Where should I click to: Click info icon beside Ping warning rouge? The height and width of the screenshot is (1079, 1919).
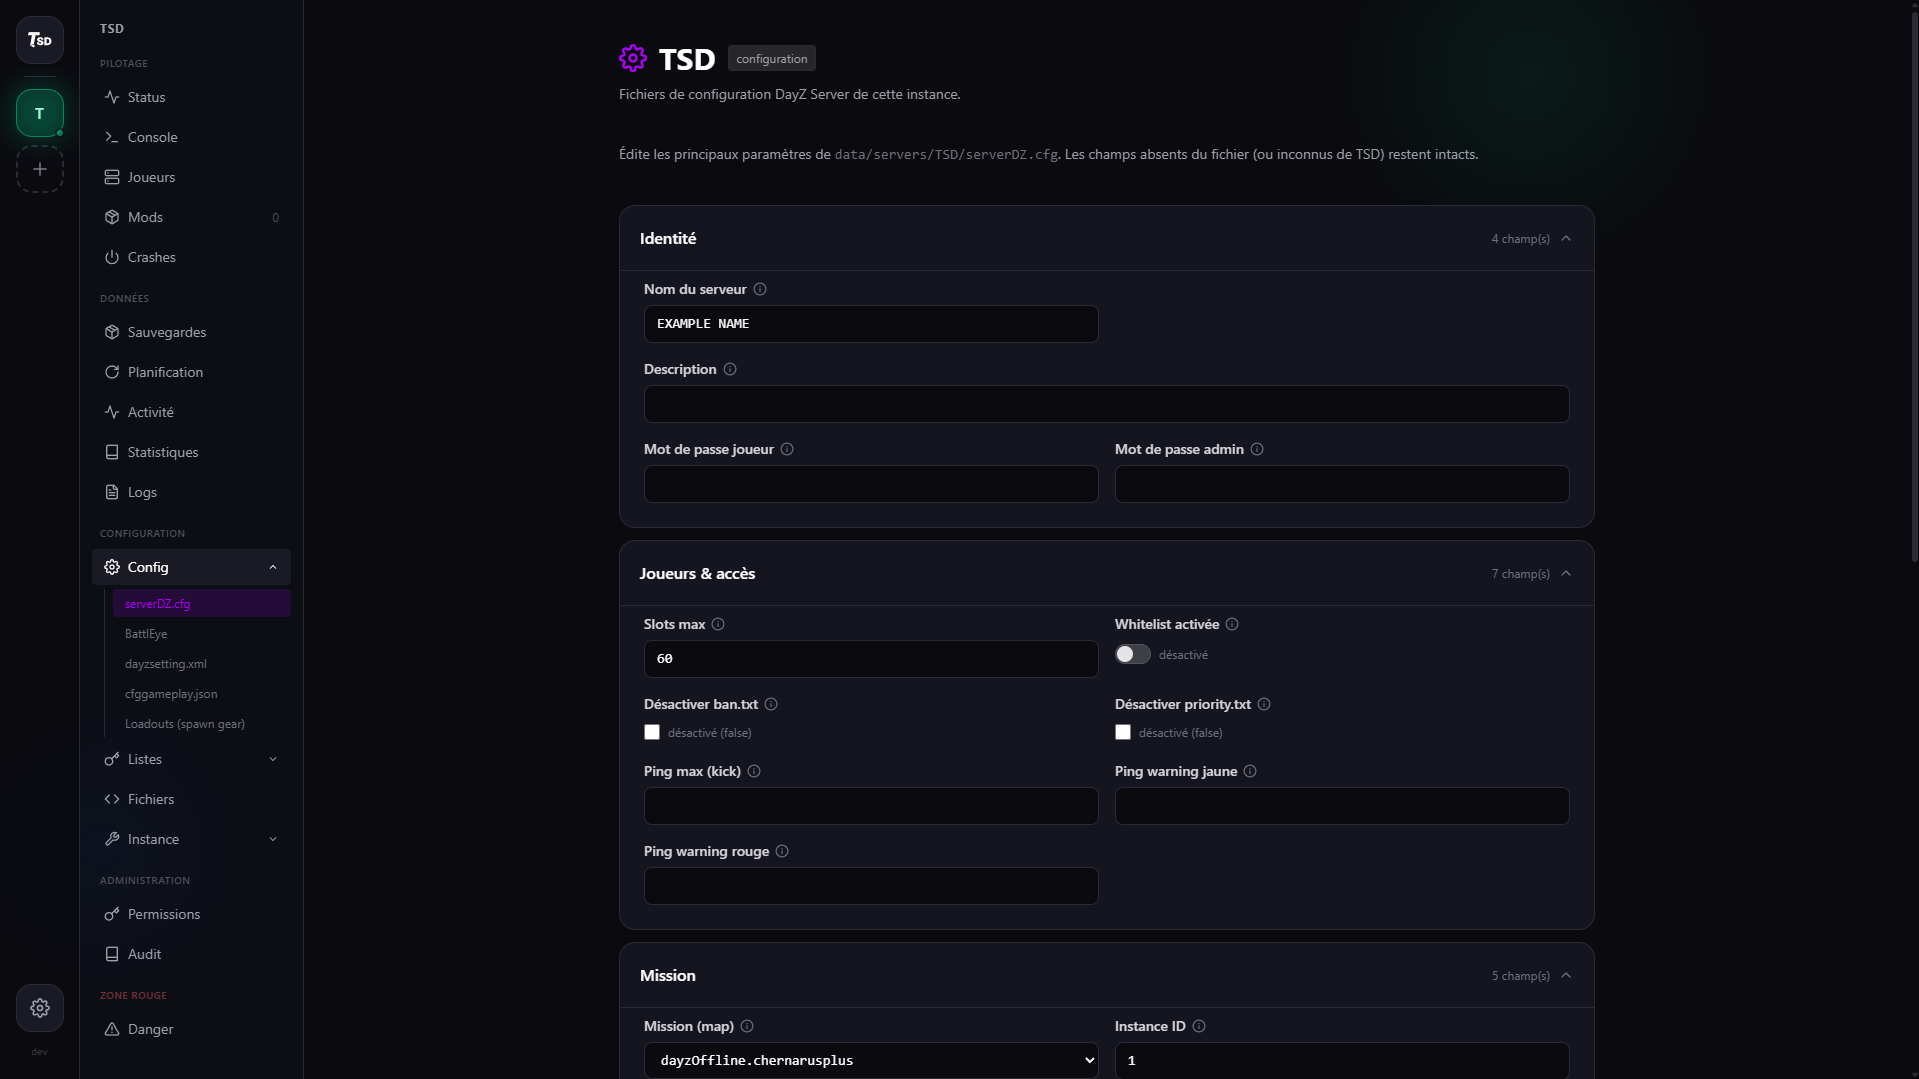pyautogui.click(x=782, y=851)
